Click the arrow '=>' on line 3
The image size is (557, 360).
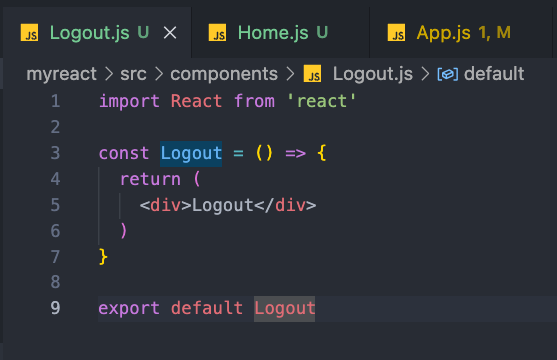point(296,154)
